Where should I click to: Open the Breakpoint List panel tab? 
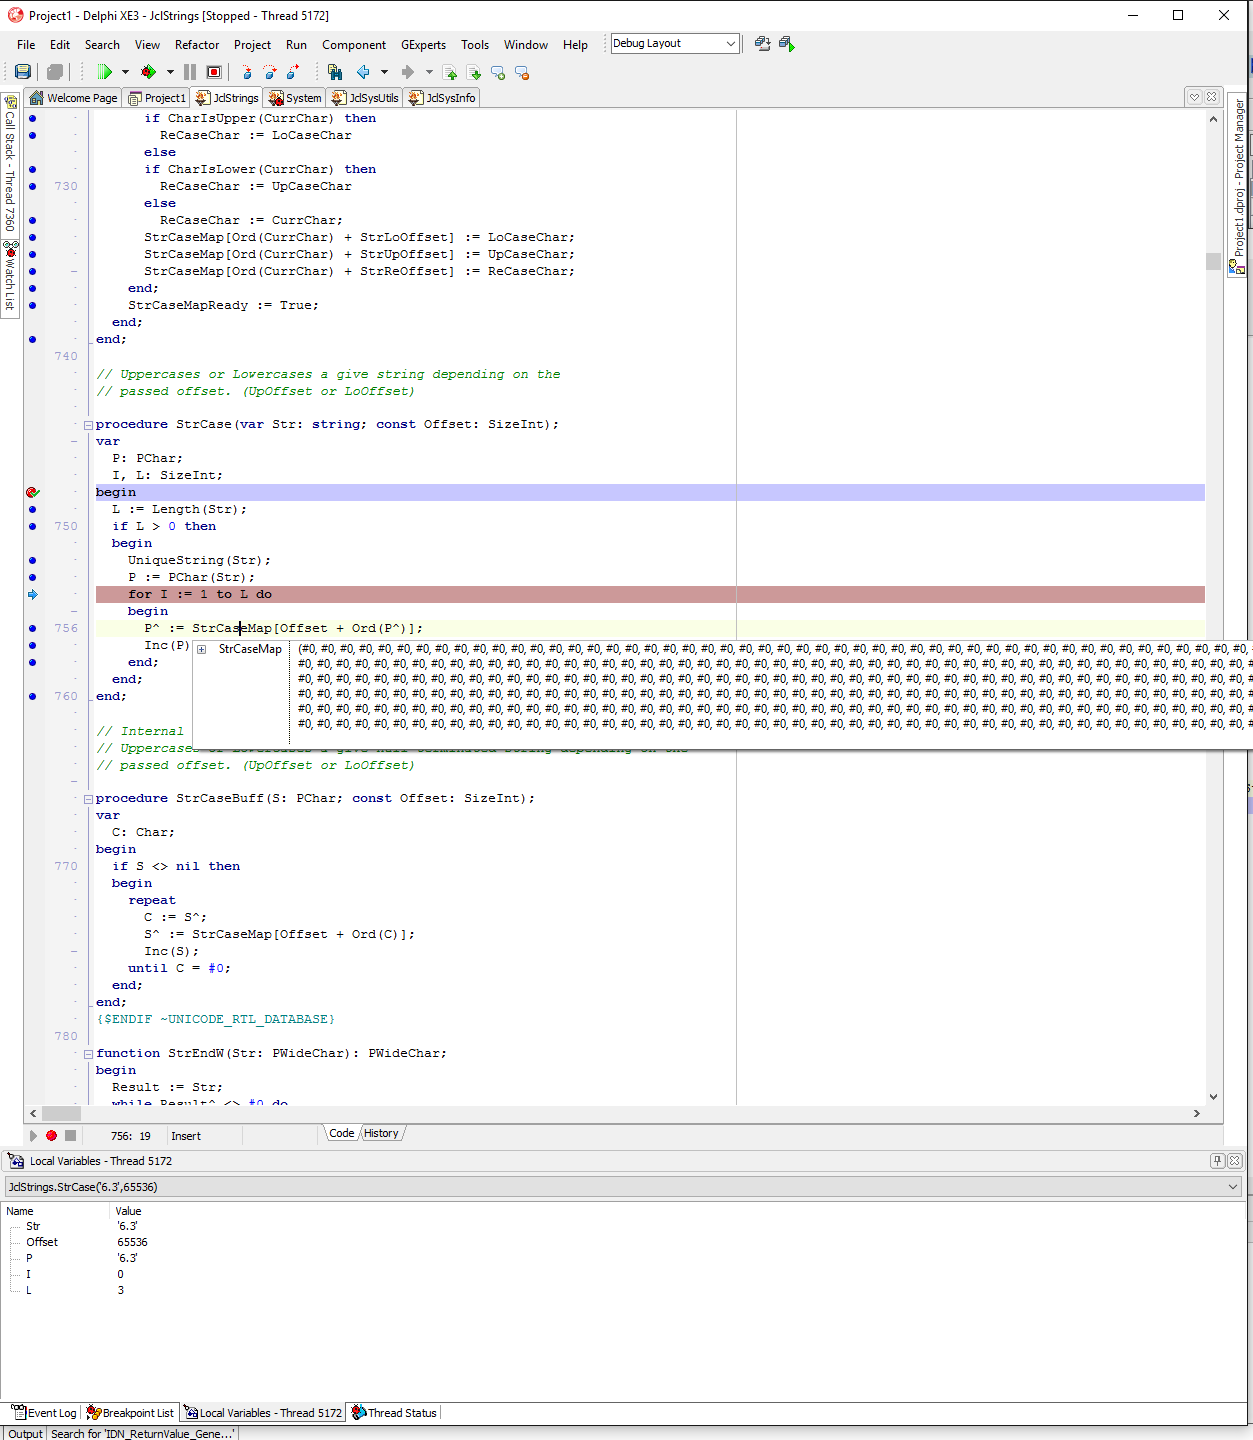point(130,1413)
